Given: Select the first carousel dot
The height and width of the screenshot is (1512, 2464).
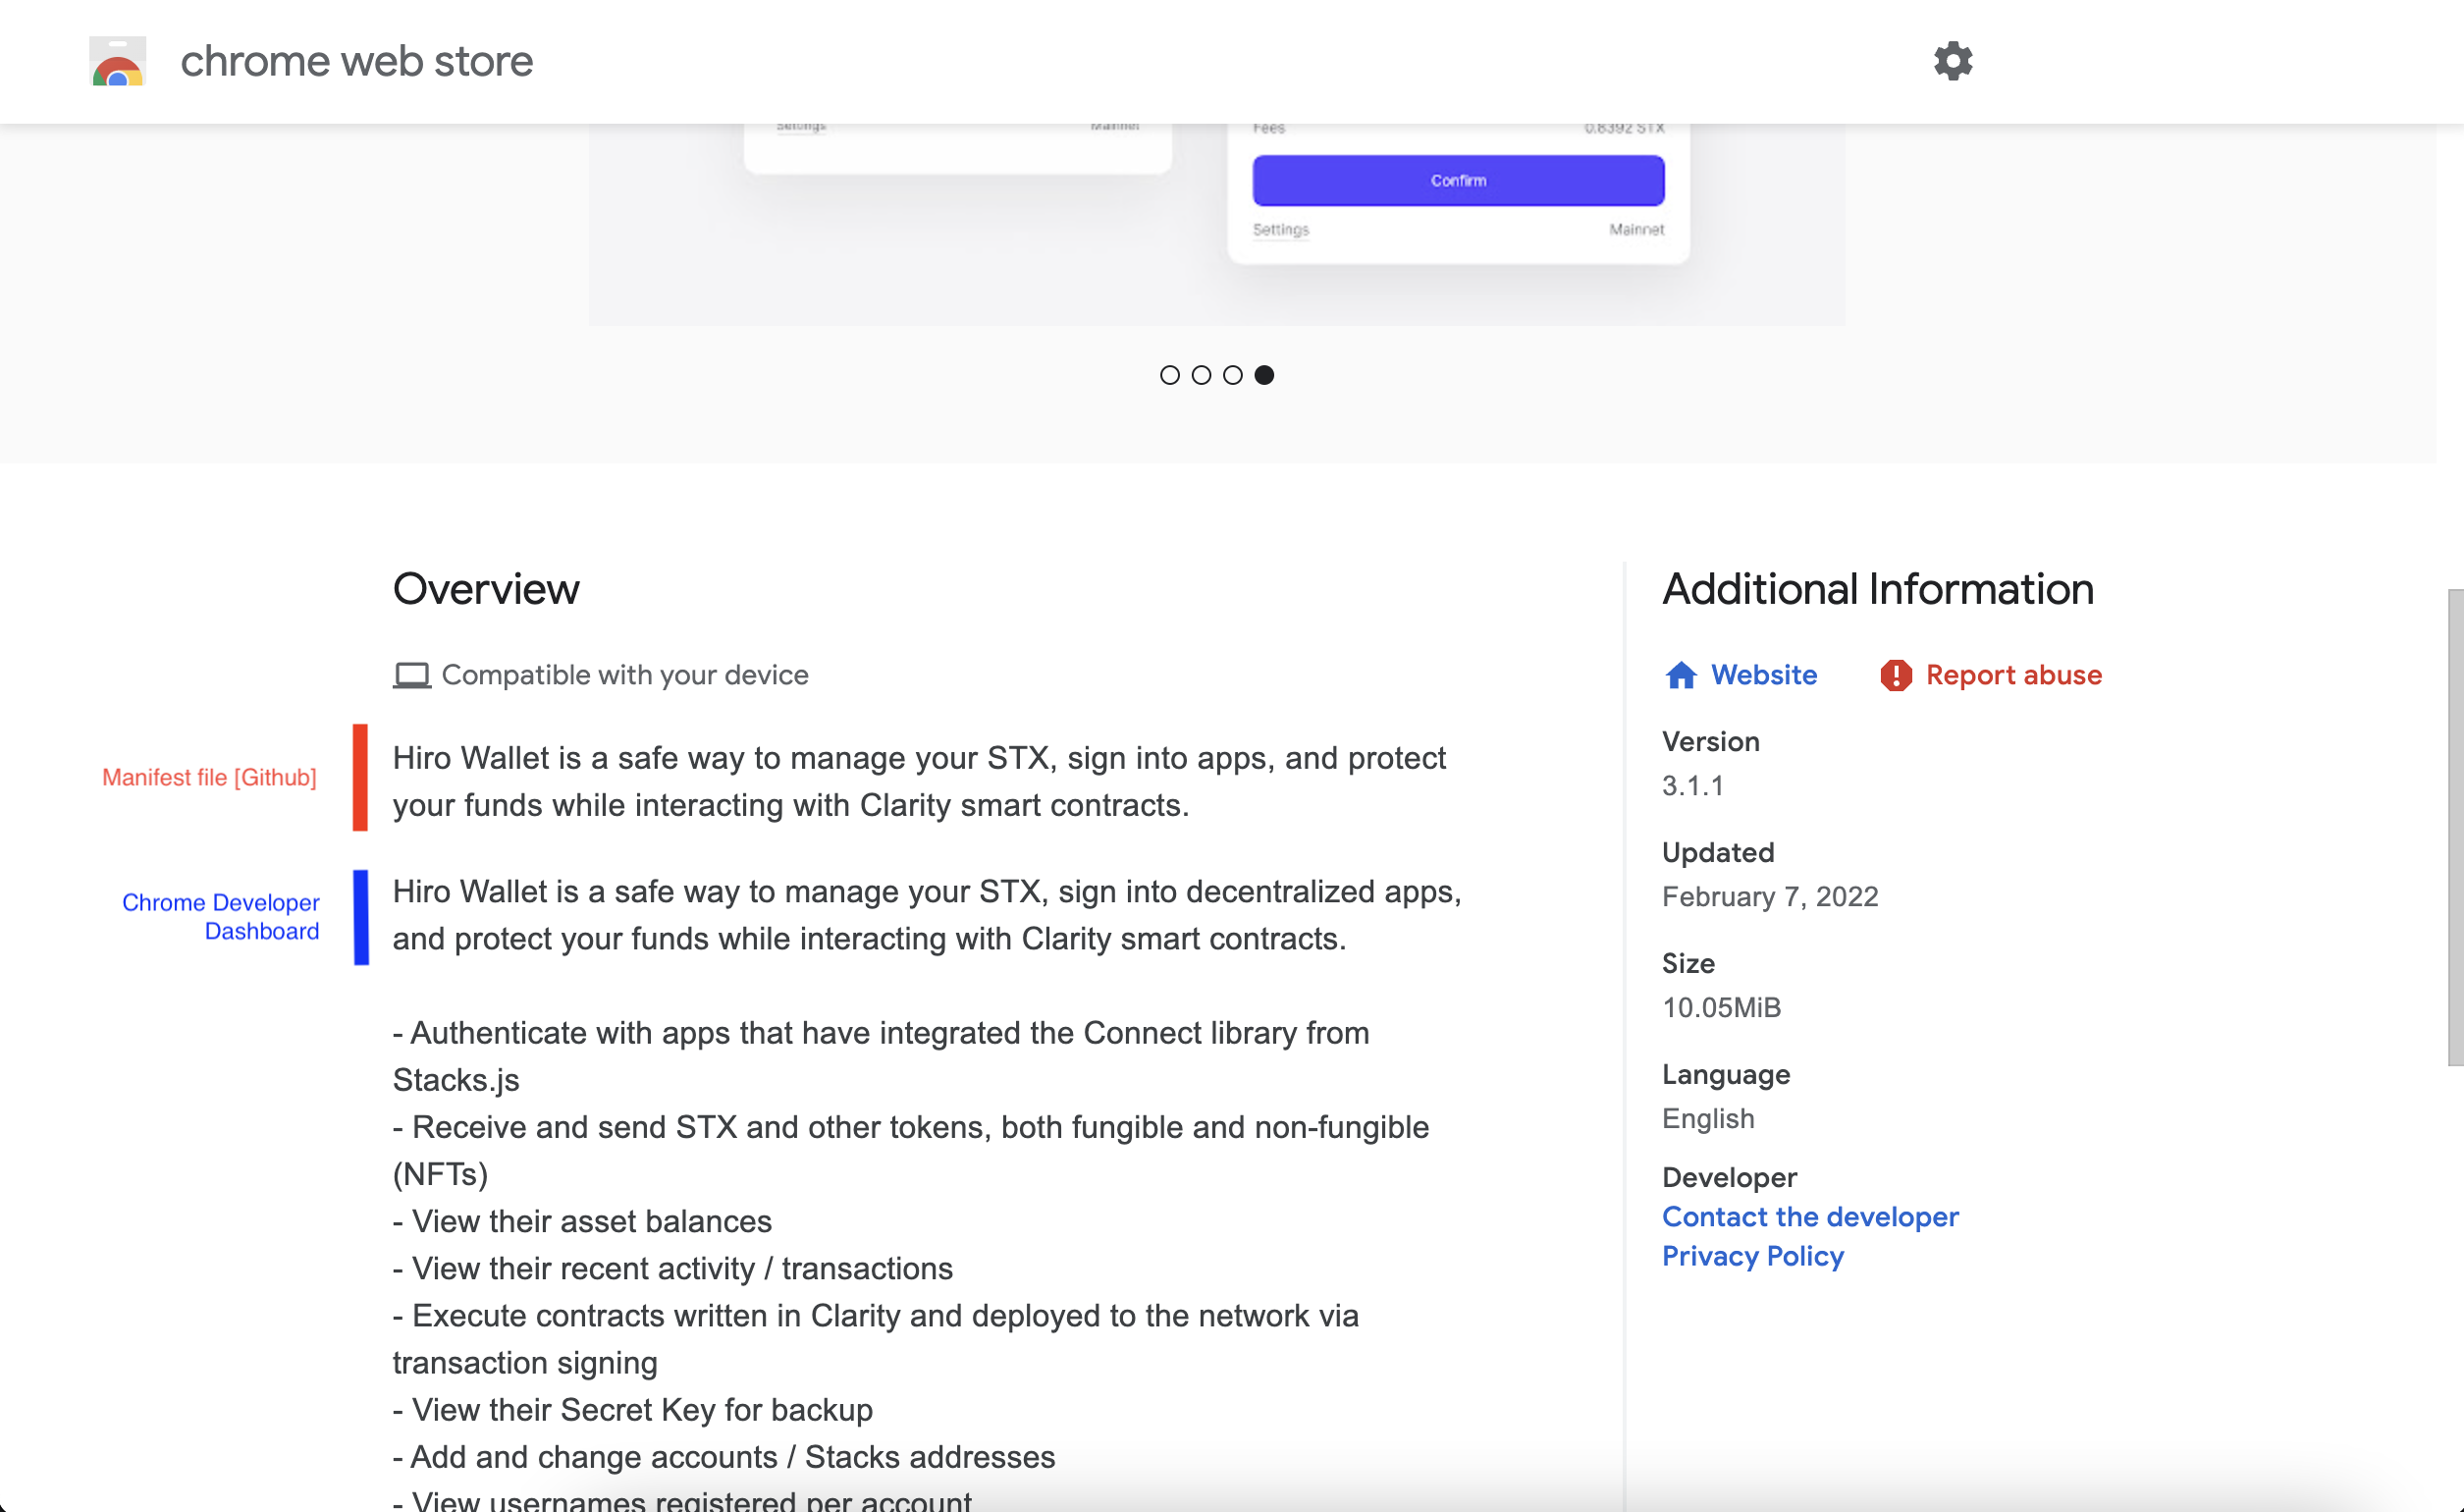Looking at the screenshot, I should coord(1169,375).
